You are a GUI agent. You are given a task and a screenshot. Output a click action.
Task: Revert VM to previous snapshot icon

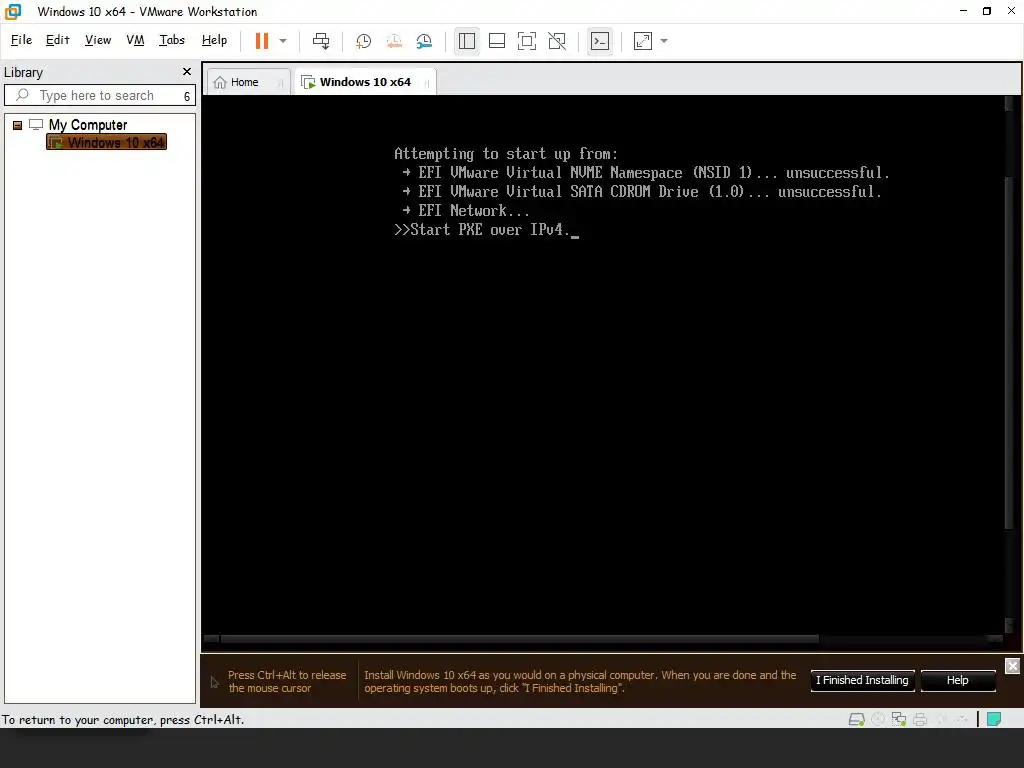coord(394,41)
